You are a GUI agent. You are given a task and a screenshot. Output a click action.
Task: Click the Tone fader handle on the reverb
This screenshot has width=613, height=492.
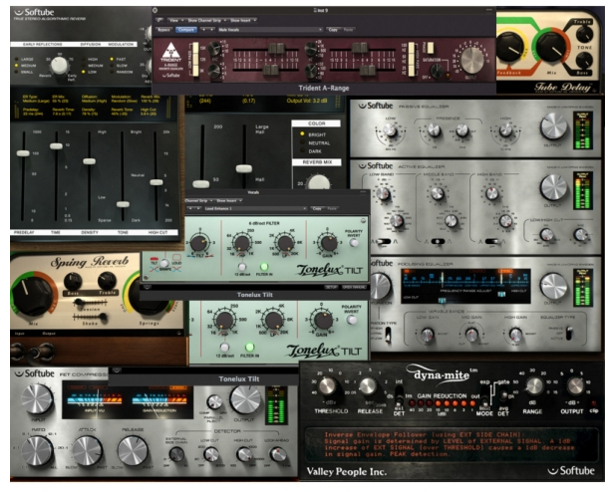coord(123,204)
